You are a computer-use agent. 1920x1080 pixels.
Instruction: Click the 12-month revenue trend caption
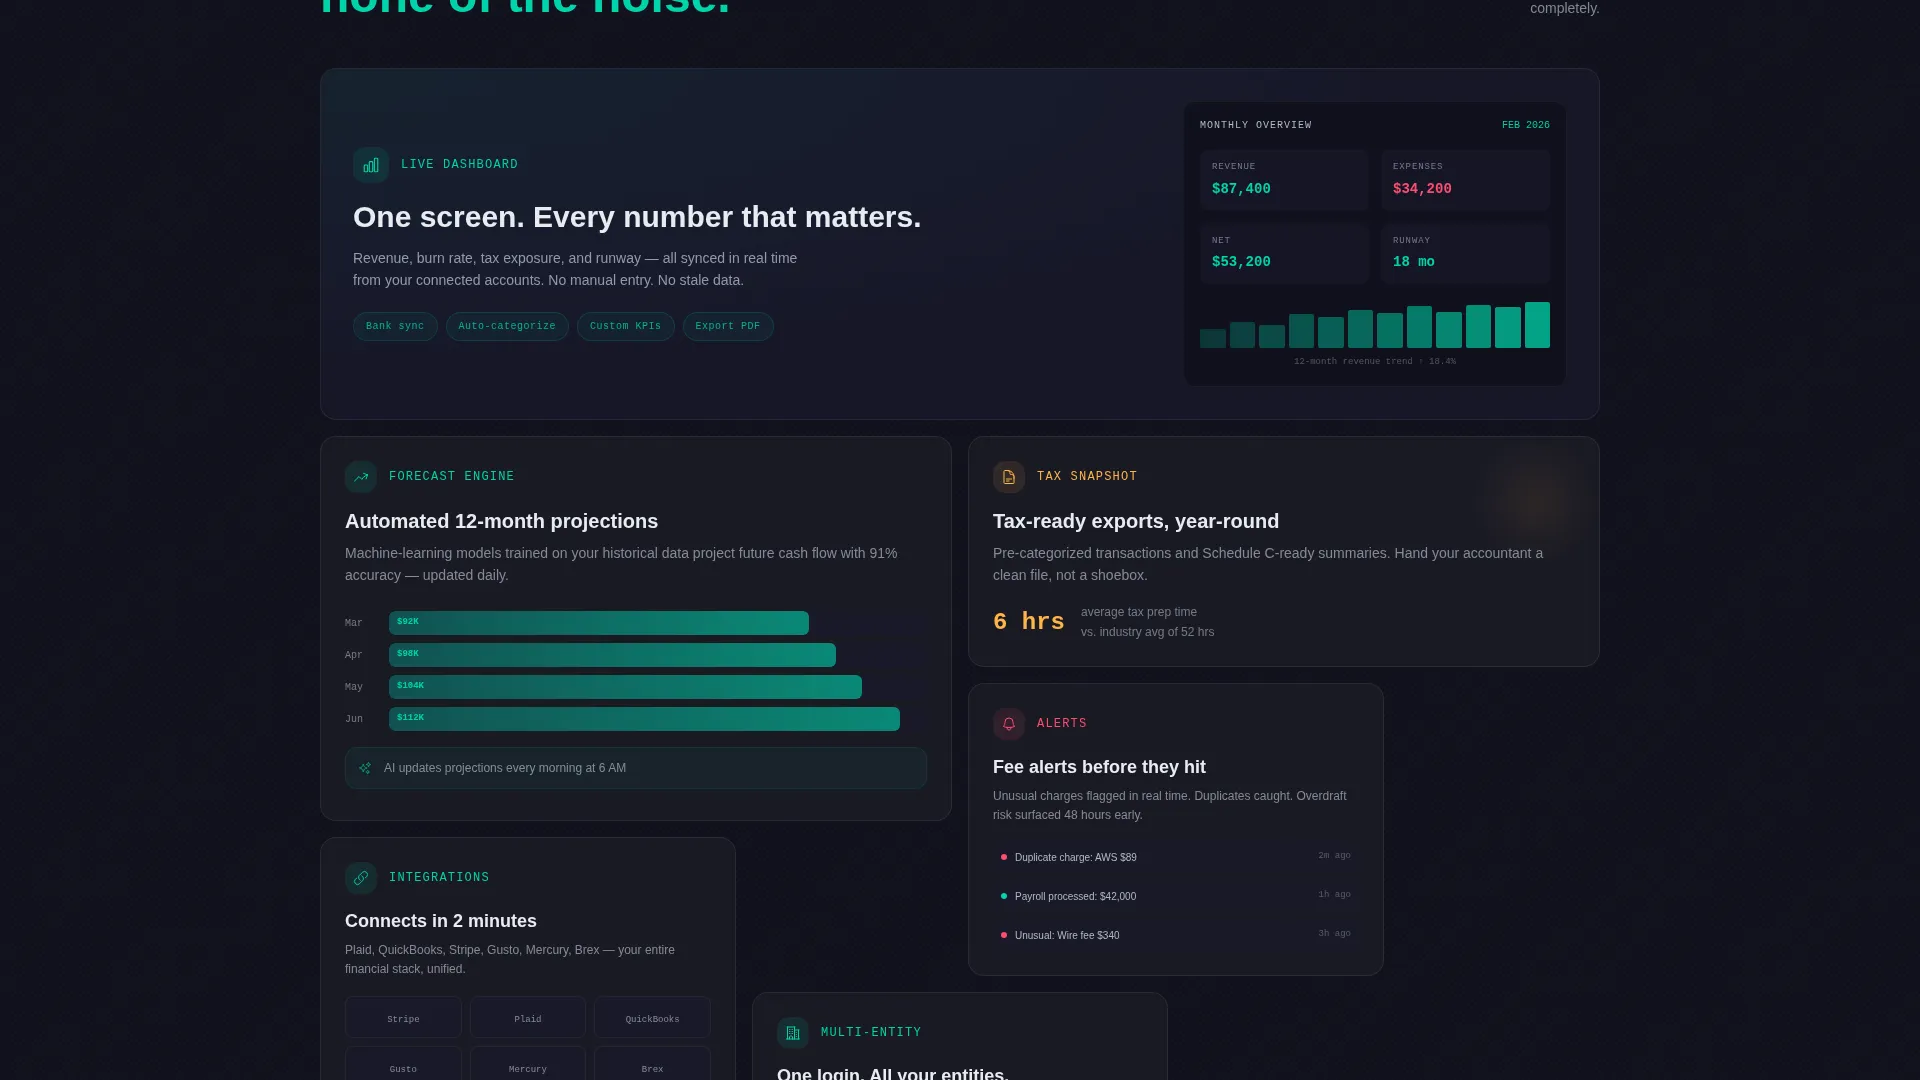click(1374, 362)
